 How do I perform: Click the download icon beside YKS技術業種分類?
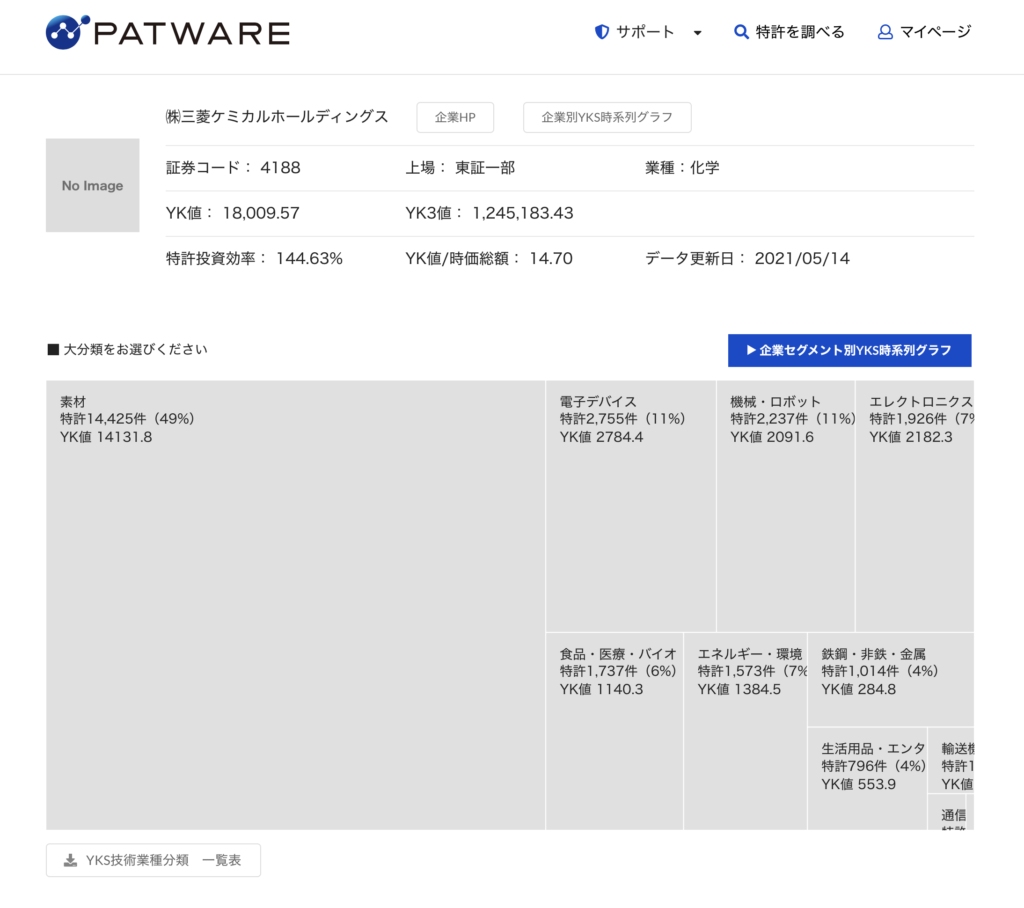[70, 860]
